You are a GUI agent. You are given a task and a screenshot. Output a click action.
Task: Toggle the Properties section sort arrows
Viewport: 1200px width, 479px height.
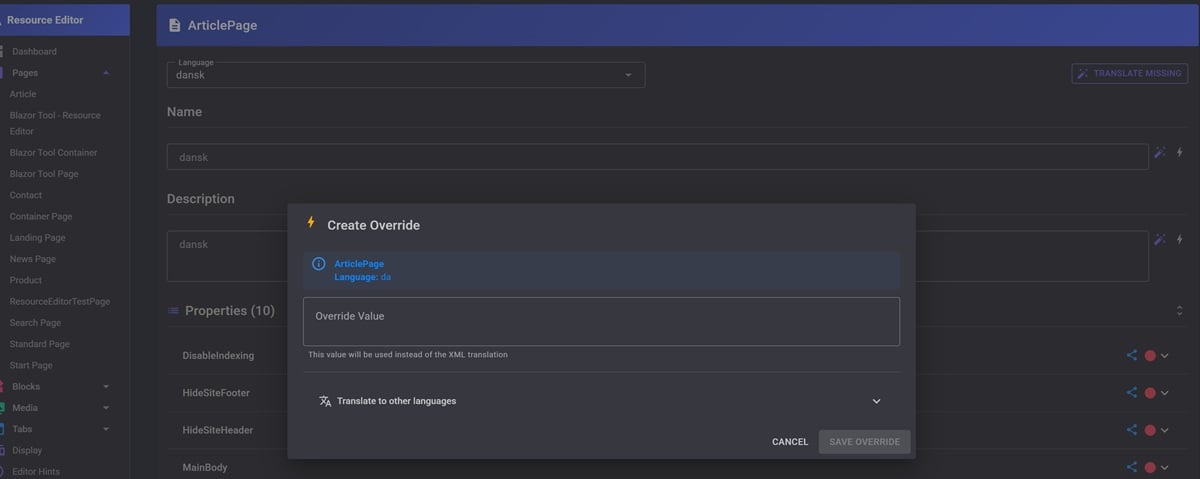click(x=1179, y=311)
